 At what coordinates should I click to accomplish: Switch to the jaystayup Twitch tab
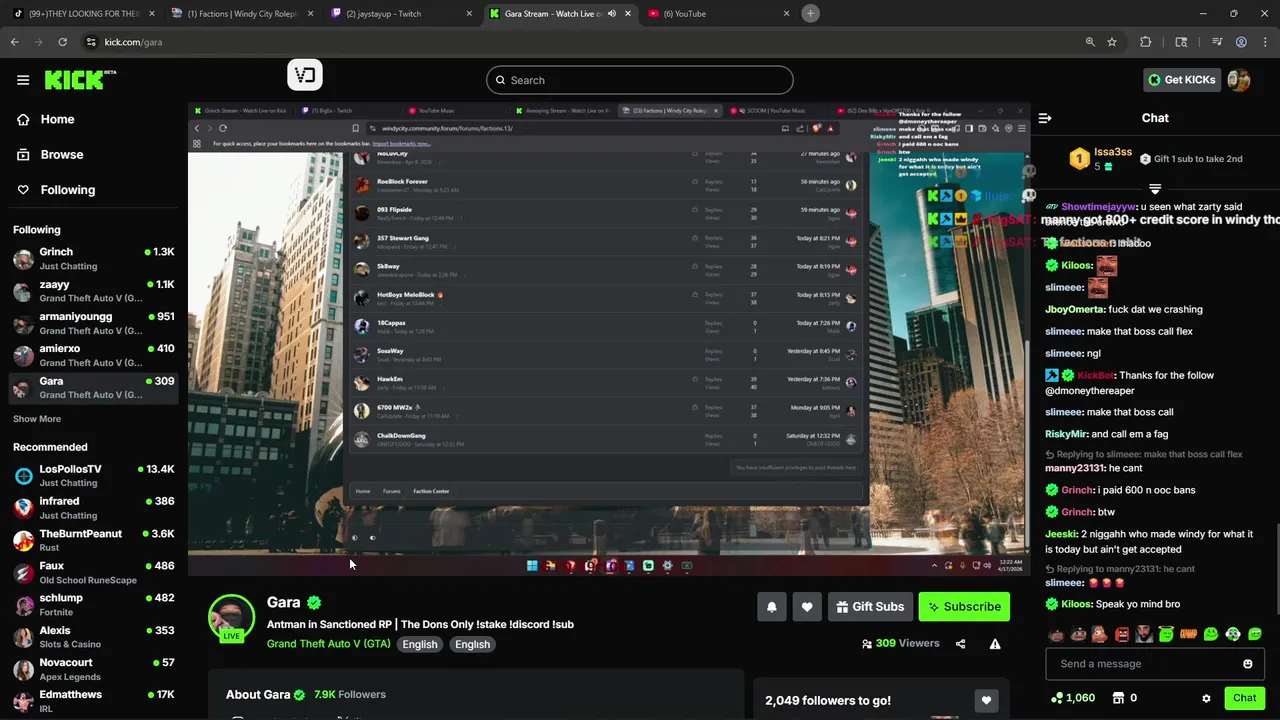coord(401,13)
